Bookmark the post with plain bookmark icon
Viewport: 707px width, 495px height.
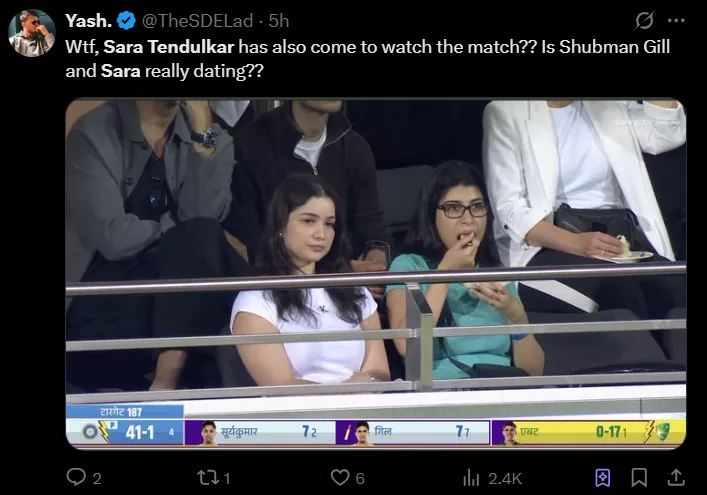click(x=639, y=477)
